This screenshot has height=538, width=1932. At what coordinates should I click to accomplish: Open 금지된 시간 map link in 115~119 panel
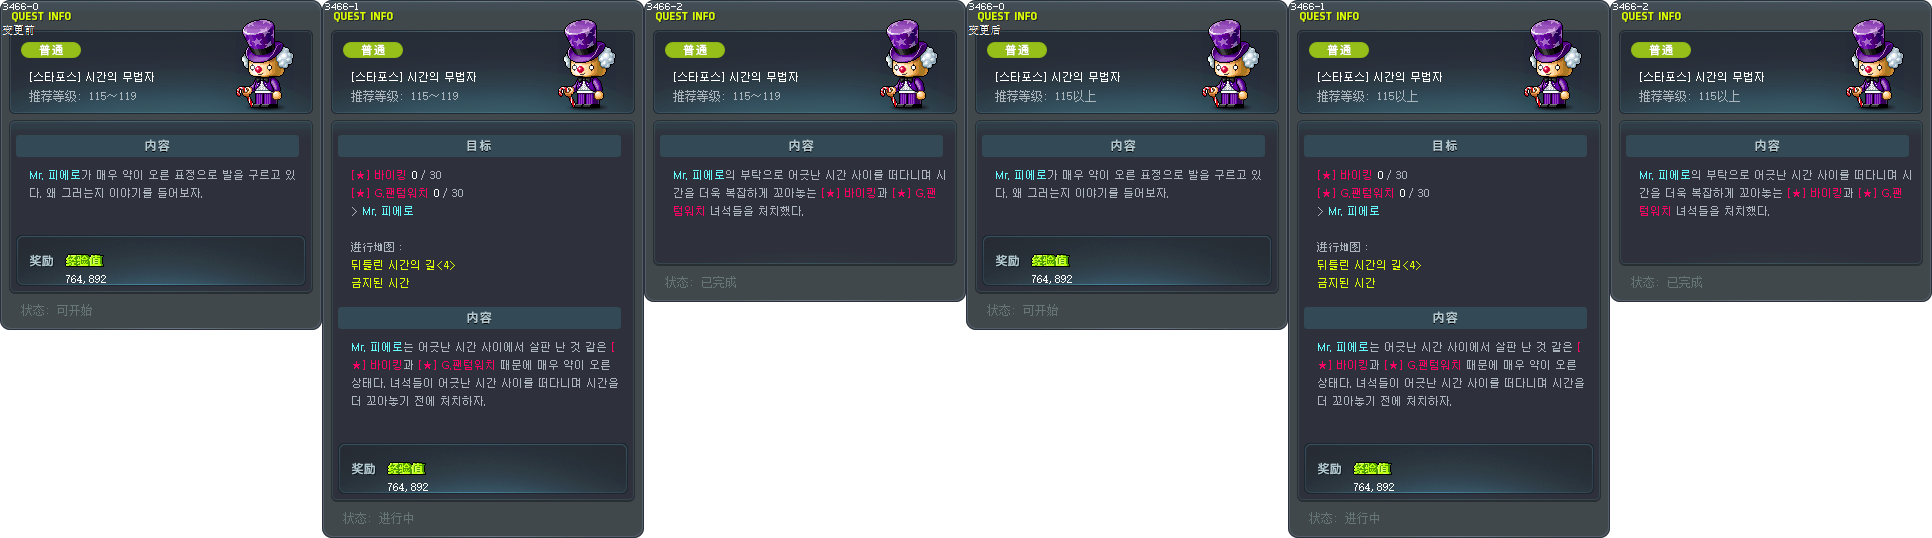pyautogui.click(x=380, y=283)
